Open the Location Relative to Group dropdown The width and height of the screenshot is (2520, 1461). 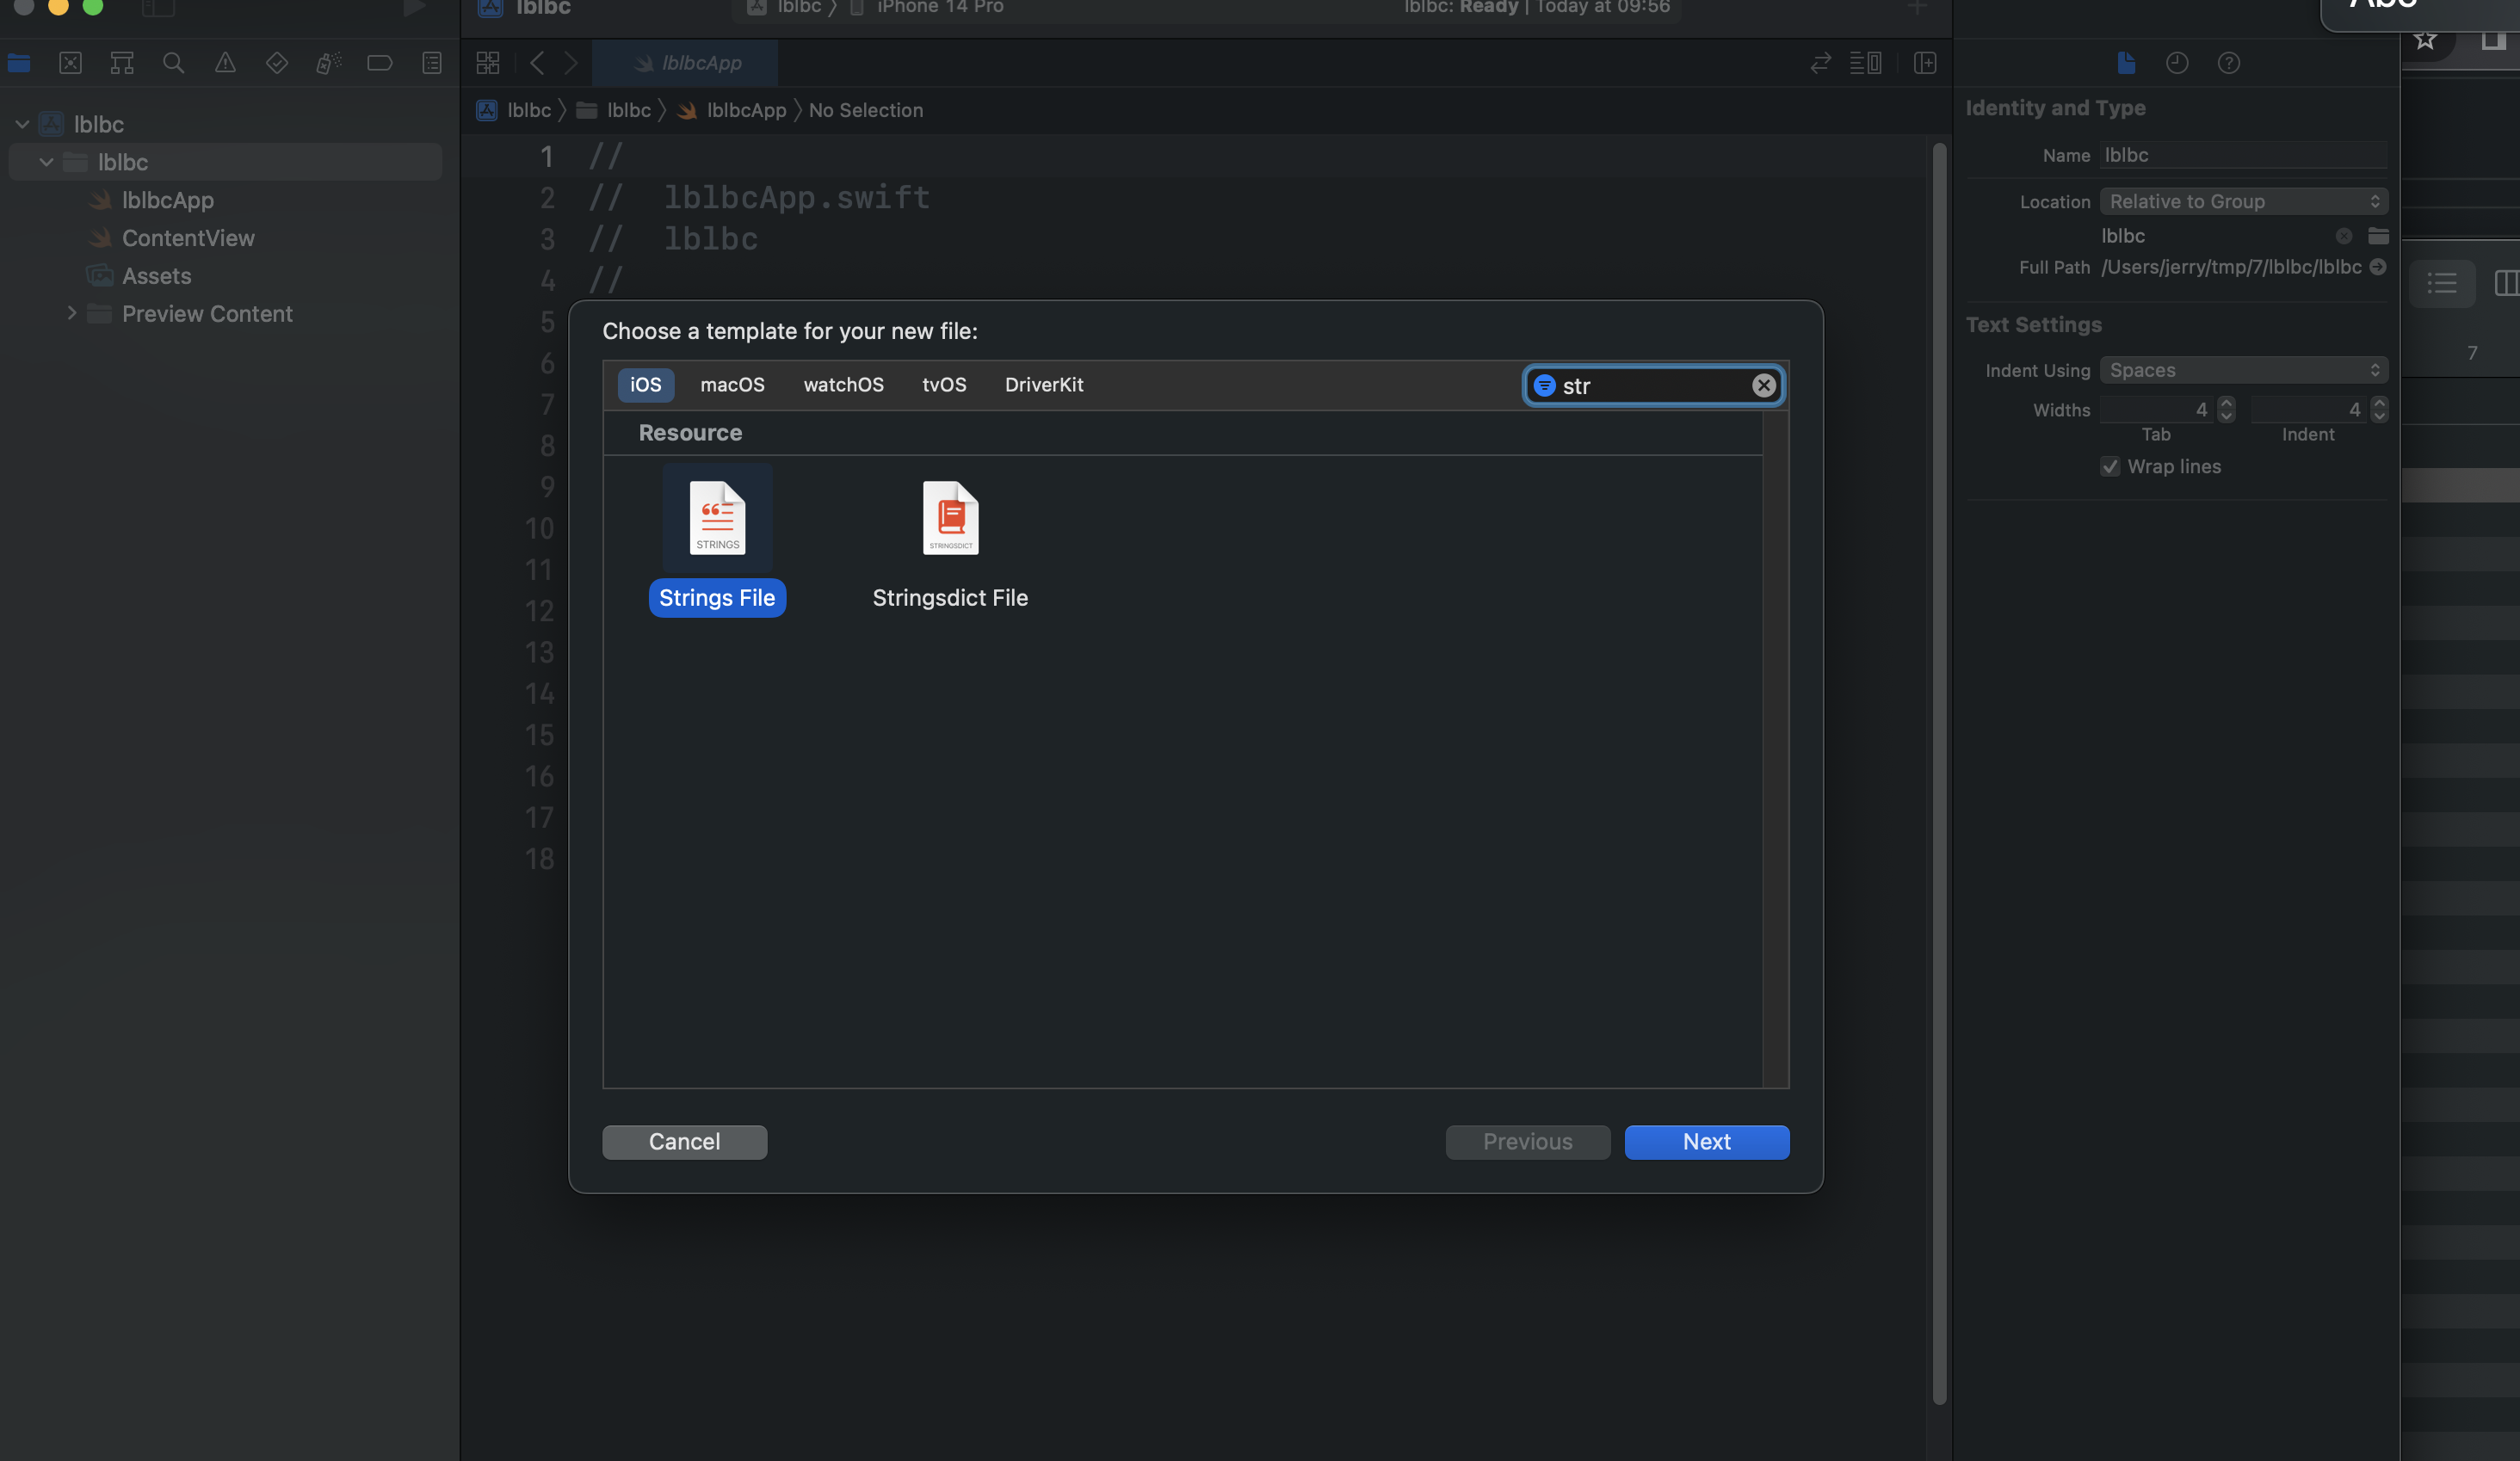2243,201
